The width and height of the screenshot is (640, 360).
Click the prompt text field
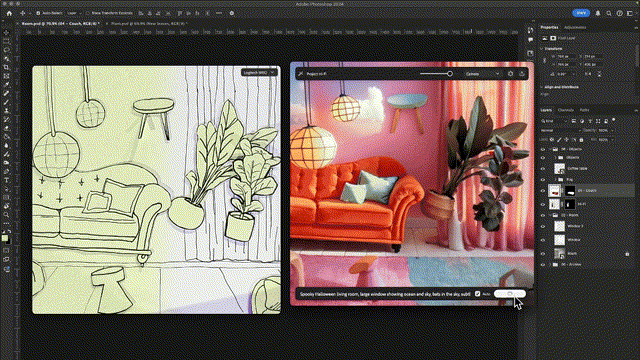click(x=384, y=294)
